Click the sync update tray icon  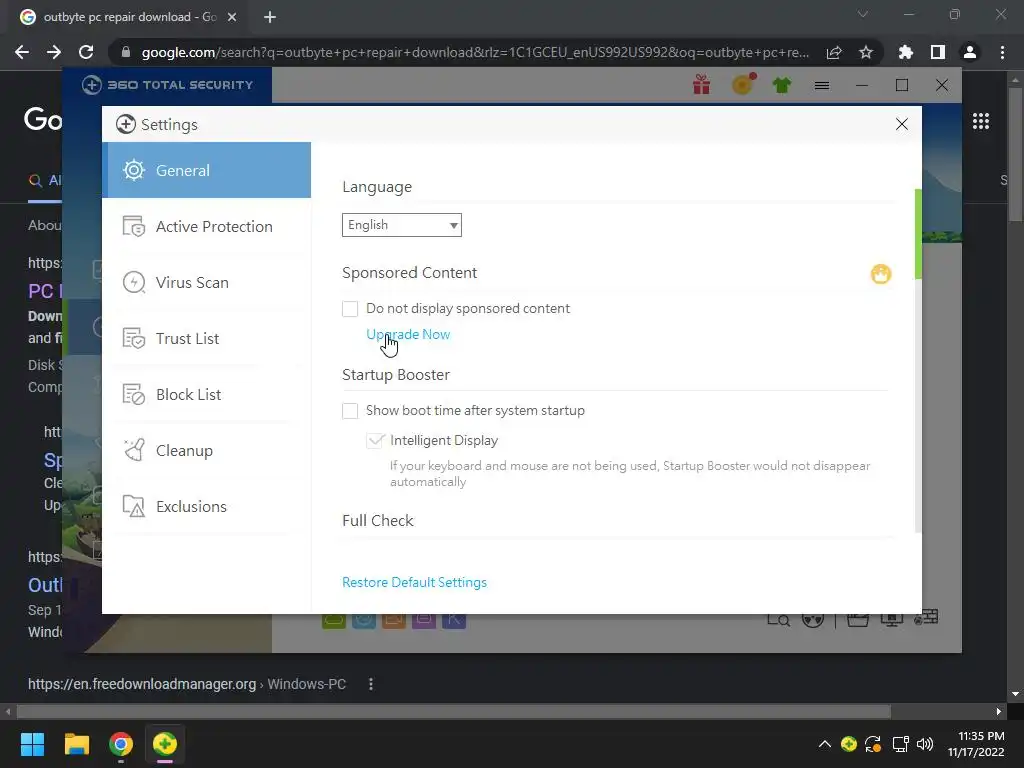(x=873, y=744)
